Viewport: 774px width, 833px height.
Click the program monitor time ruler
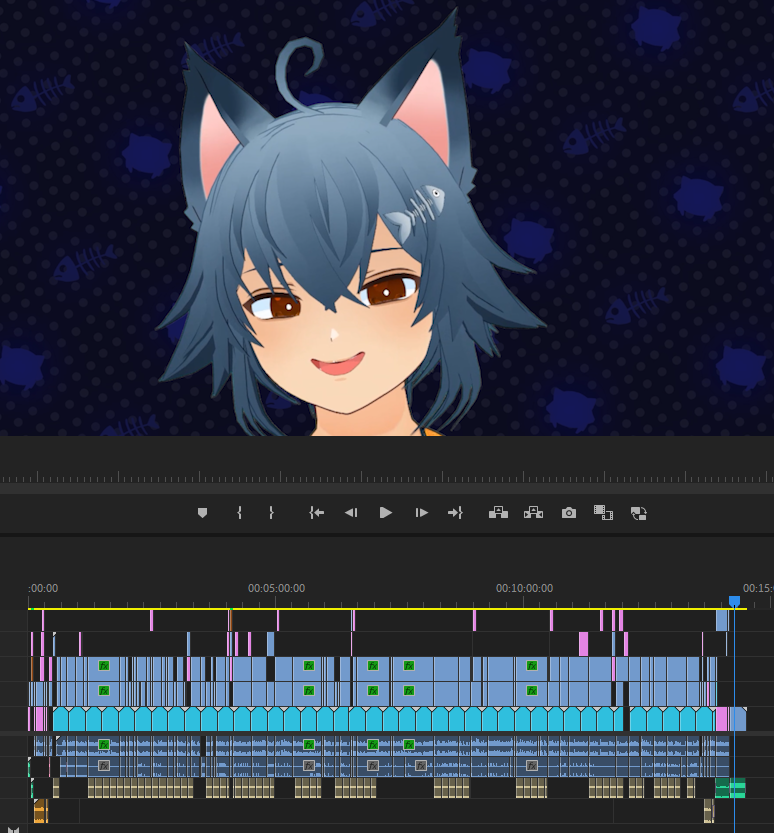(387, 476)
